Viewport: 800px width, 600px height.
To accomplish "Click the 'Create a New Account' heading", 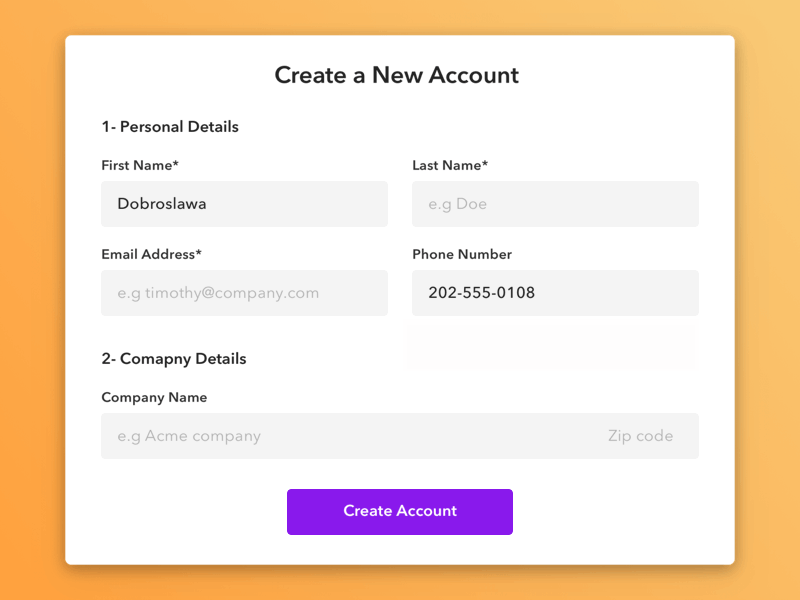I will point(397,75).
